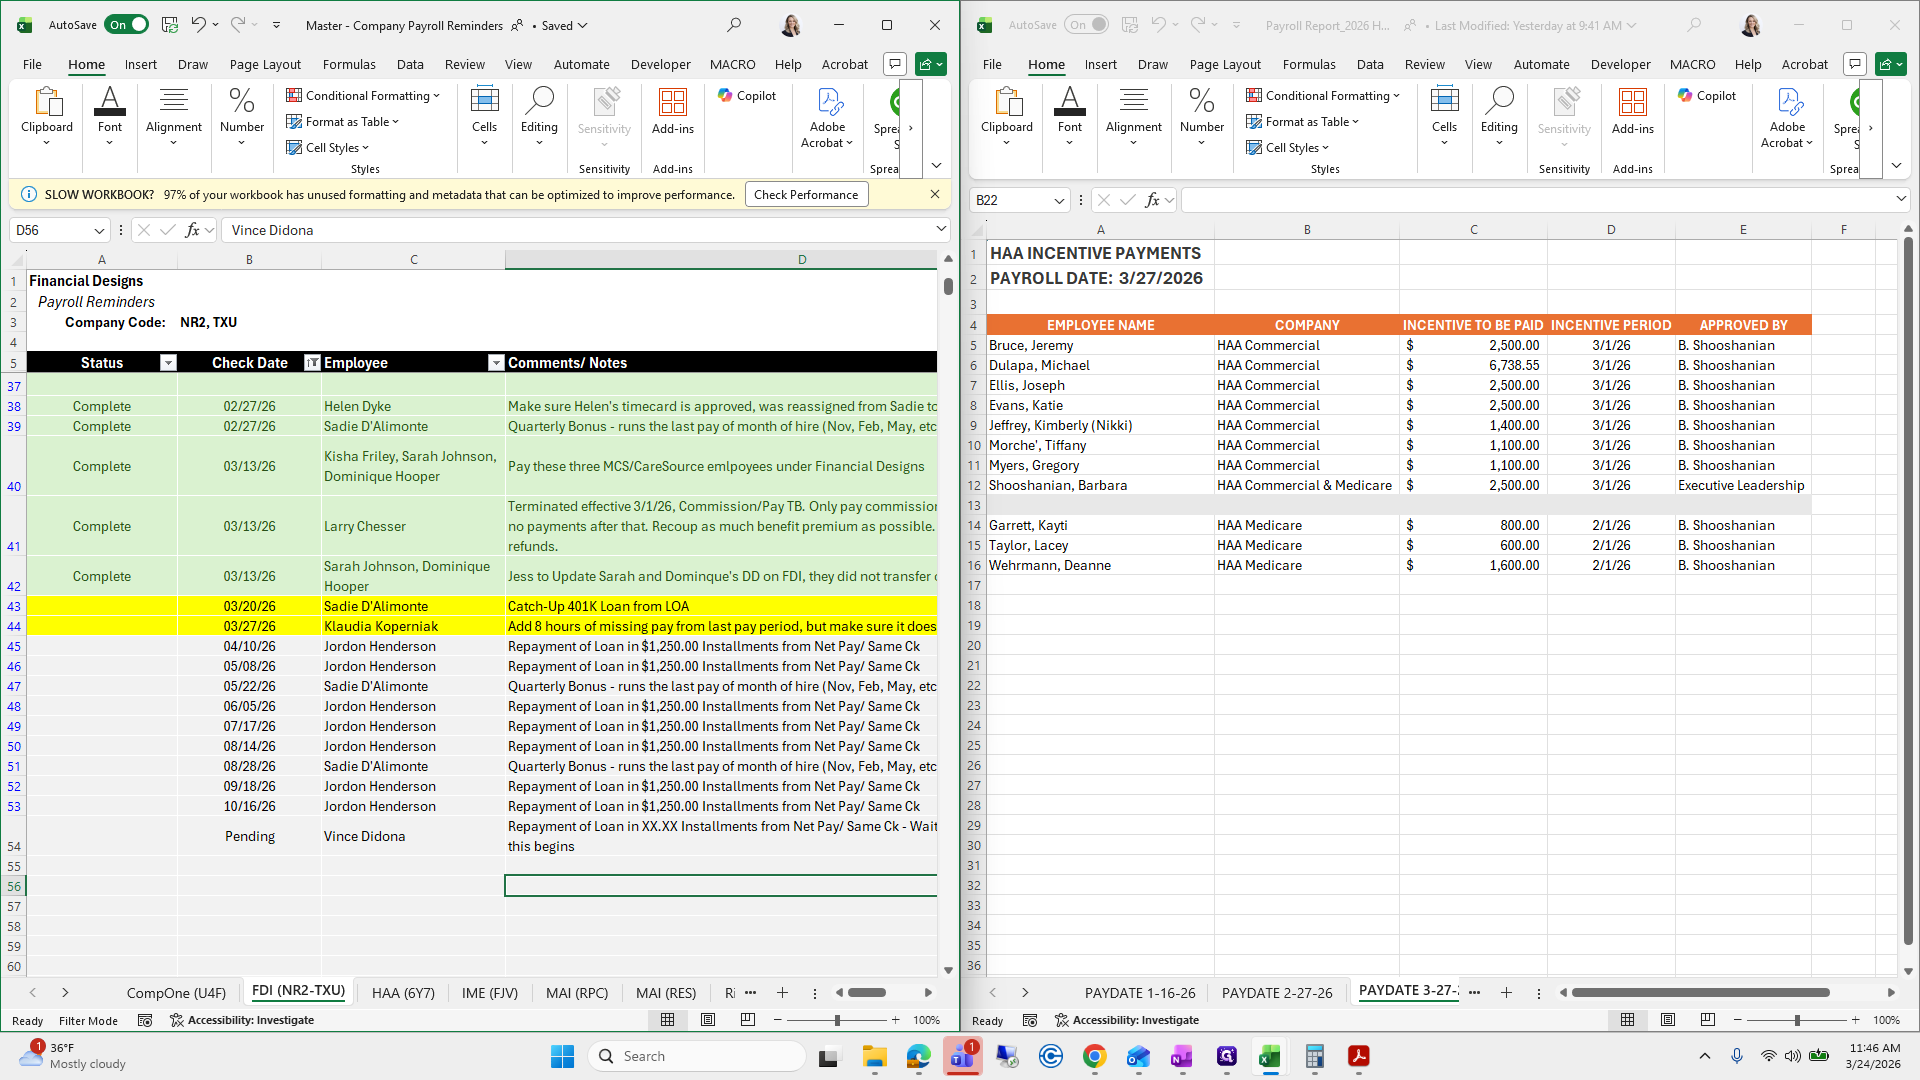
Task: Open Editing group in right workbook ribbon
Action: coord(1498,115)
